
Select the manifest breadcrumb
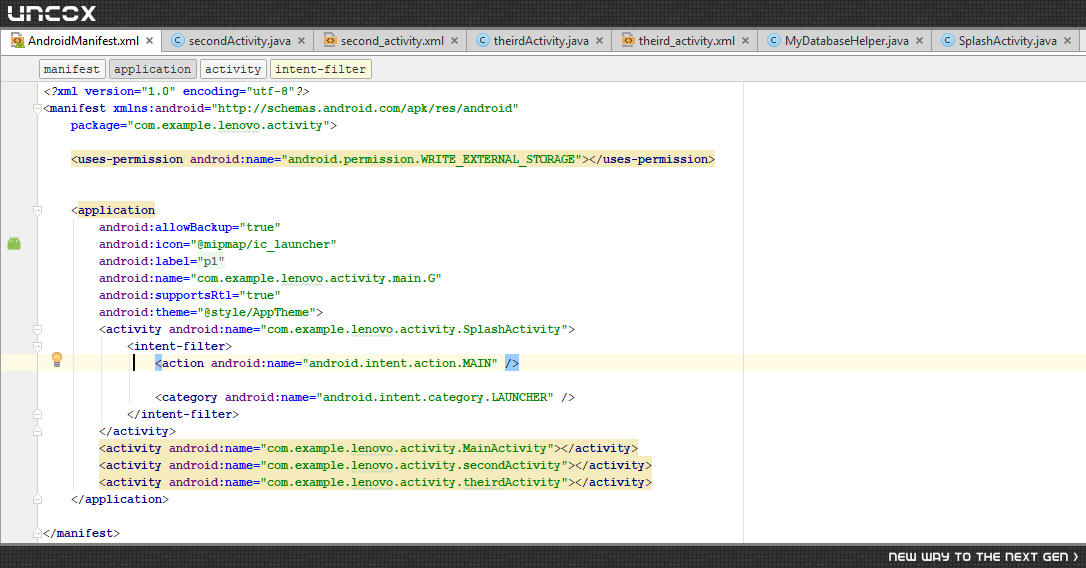click(x=72, y=69)
